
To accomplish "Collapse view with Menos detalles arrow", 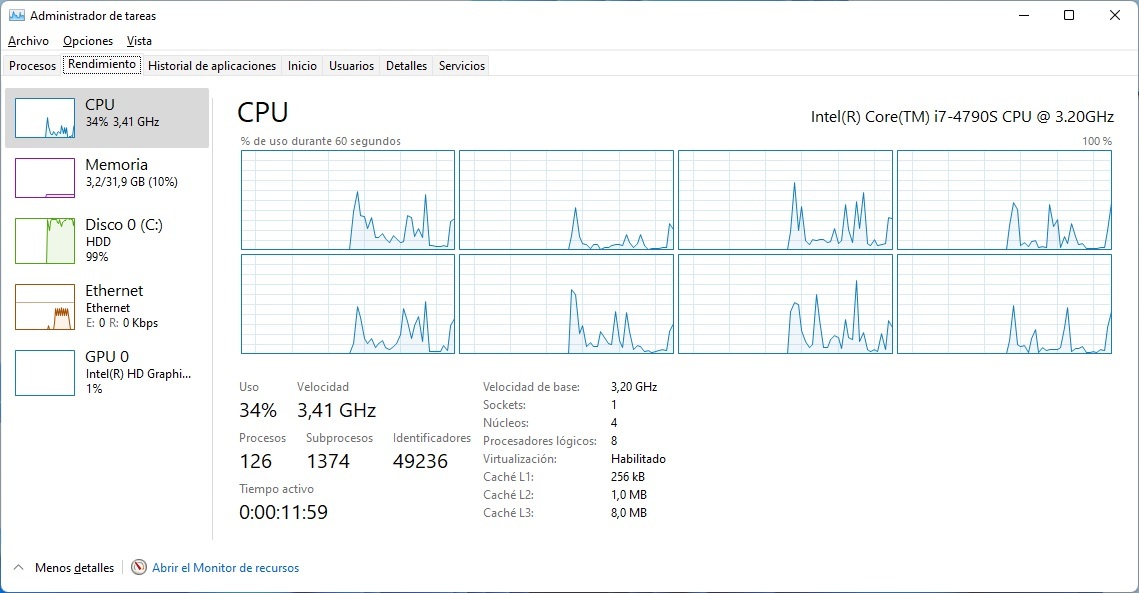I will click(x=18, y=568).
